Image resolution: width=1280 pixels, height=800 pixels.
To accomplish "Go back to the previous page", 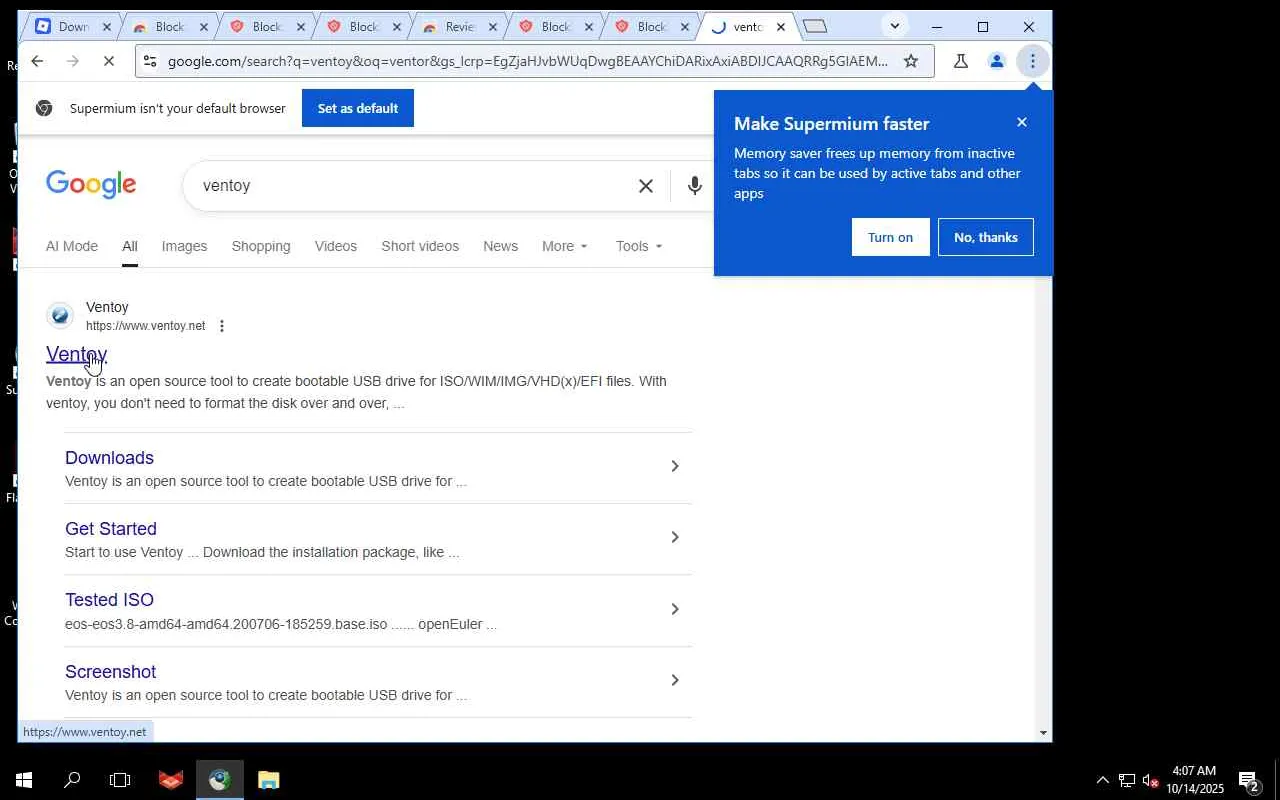I will click(37, 61).
